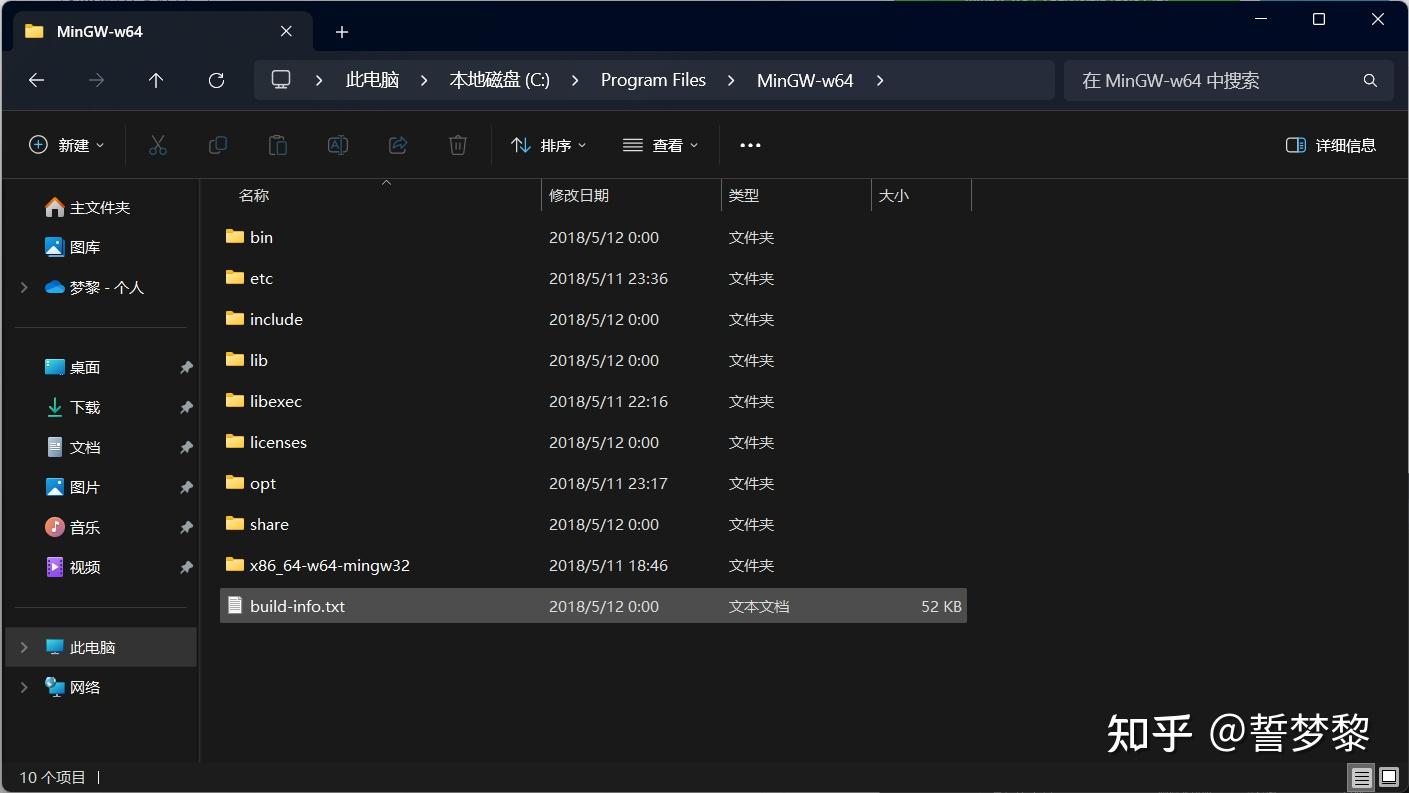Image resolution: width=1409 pixels, height=793 pixels.
Task: Open the 查看 view dropdown
Action: tap(660, 145)
